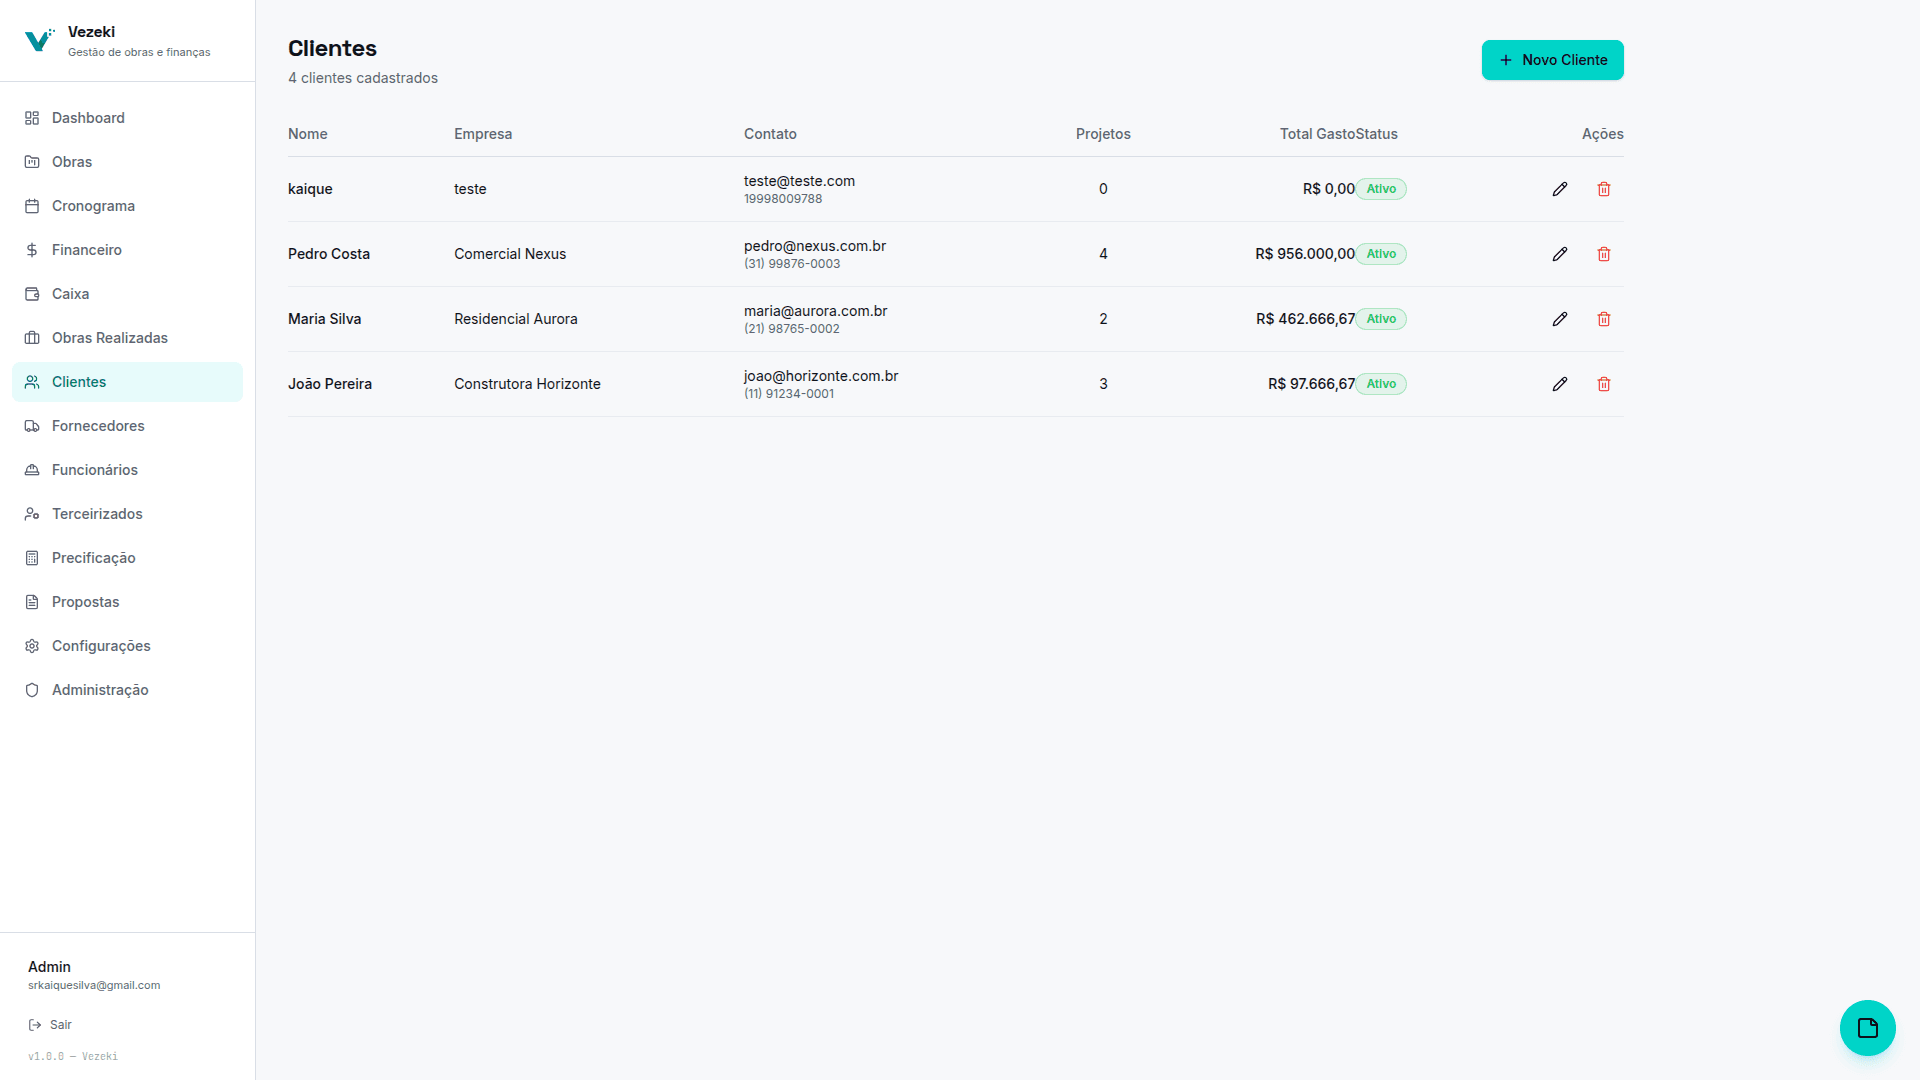Click the Novo Cliente button
This screenshot has width=1920, height=1080.
point(1552,60)
